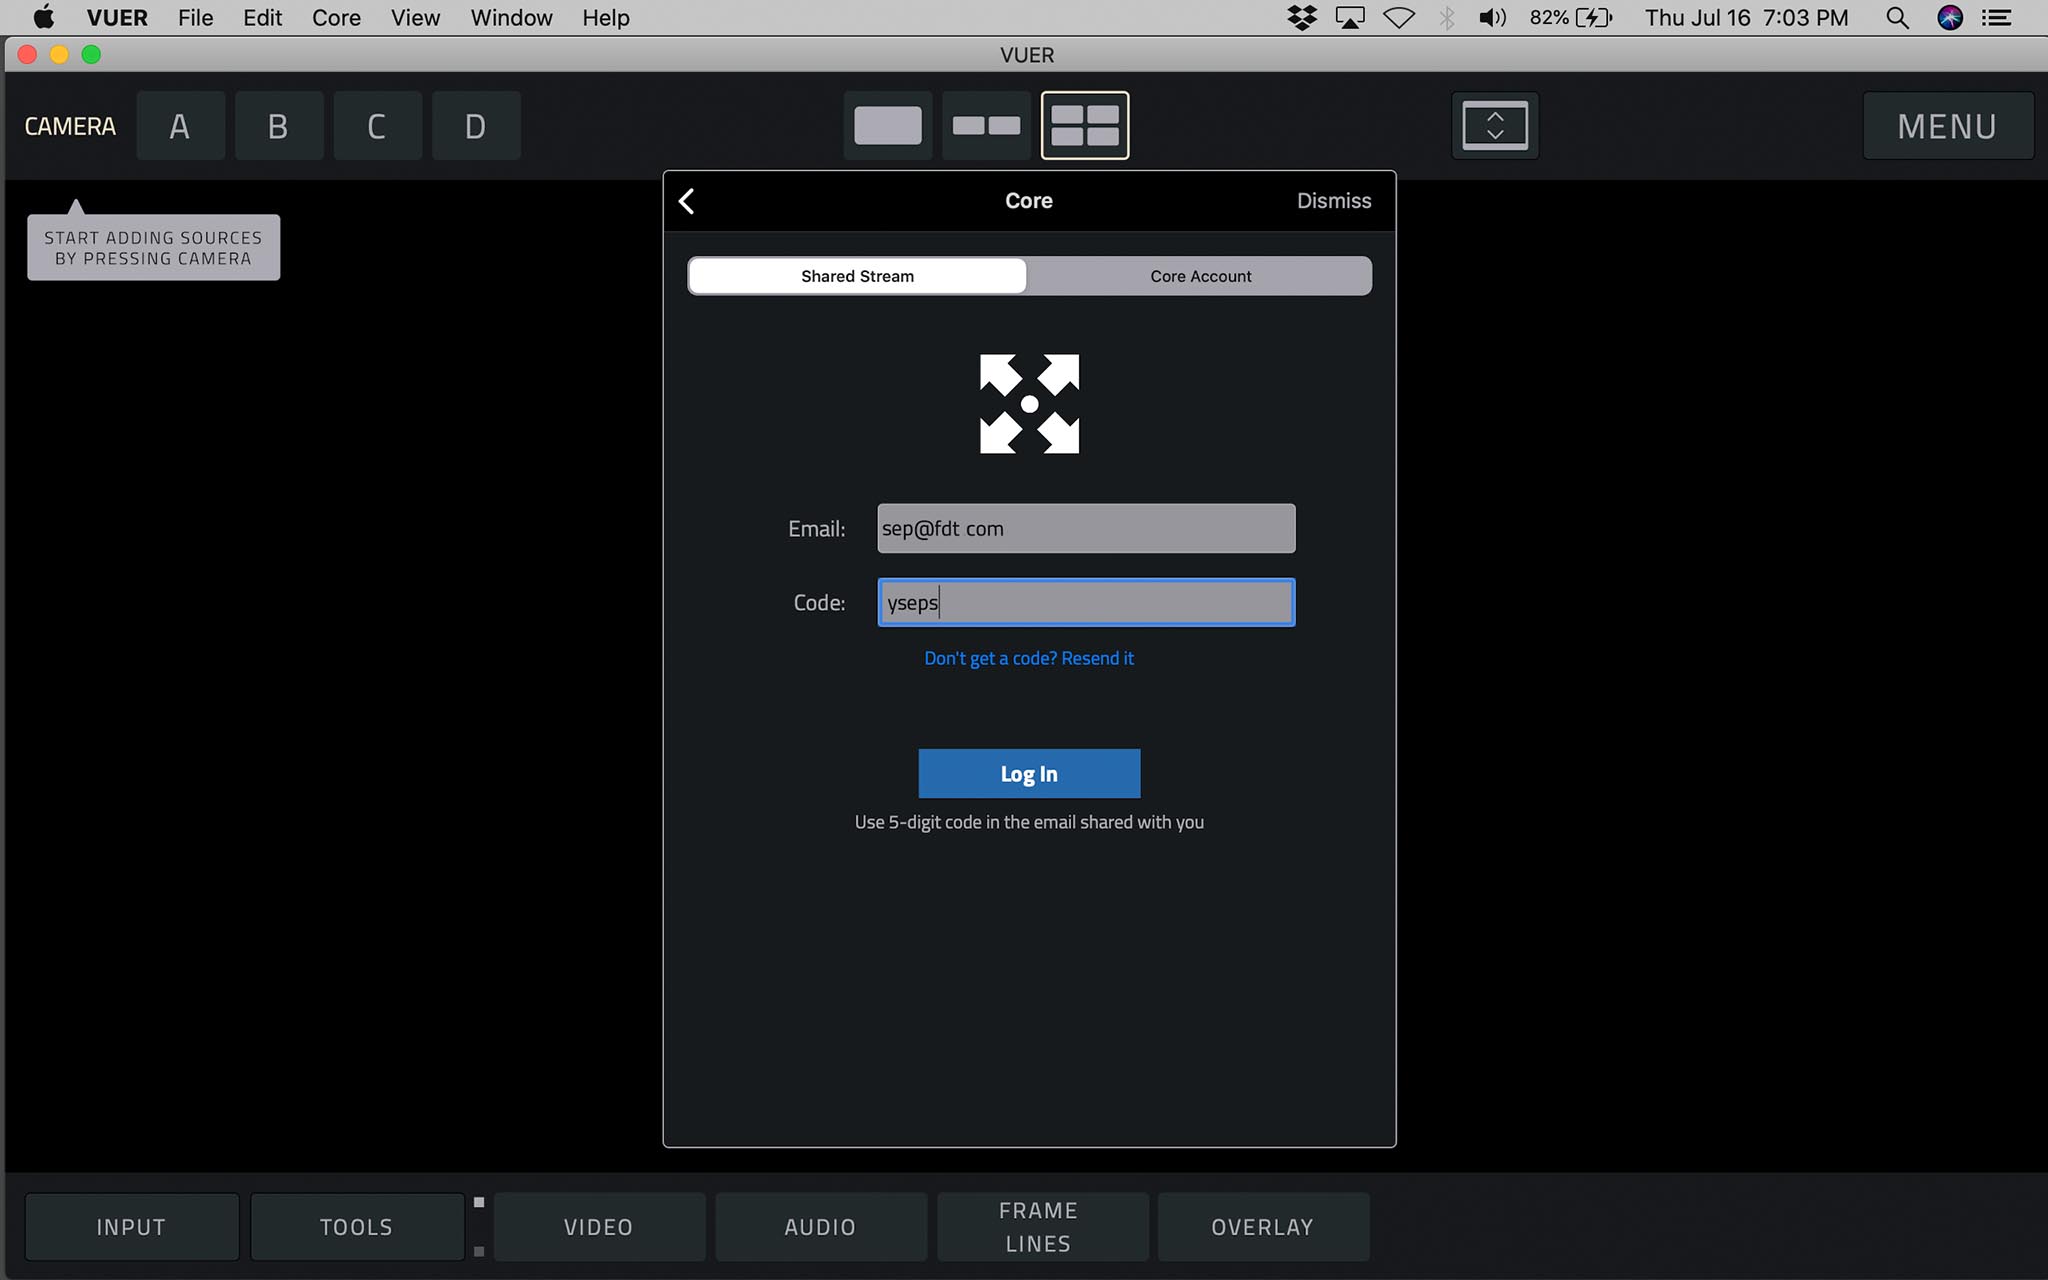Focus the Email input field

point(1086,529)
